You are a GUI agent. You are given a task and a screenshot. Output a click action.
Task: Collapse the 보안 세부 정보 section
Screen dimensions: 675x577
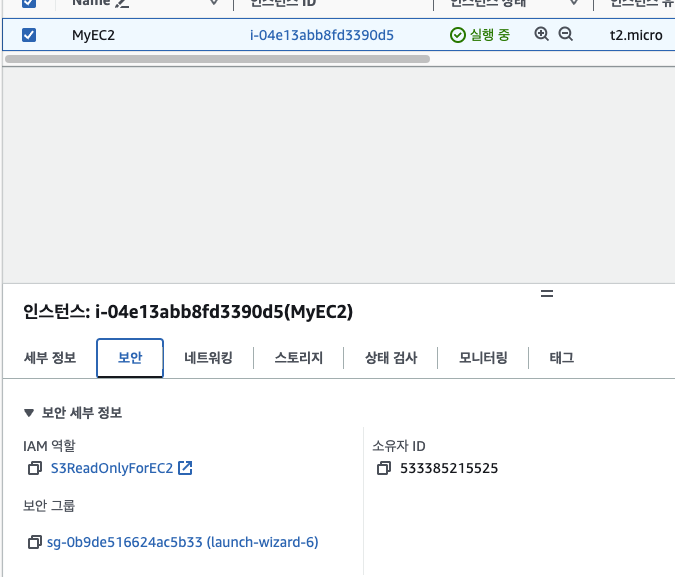(x=28, y=413)
